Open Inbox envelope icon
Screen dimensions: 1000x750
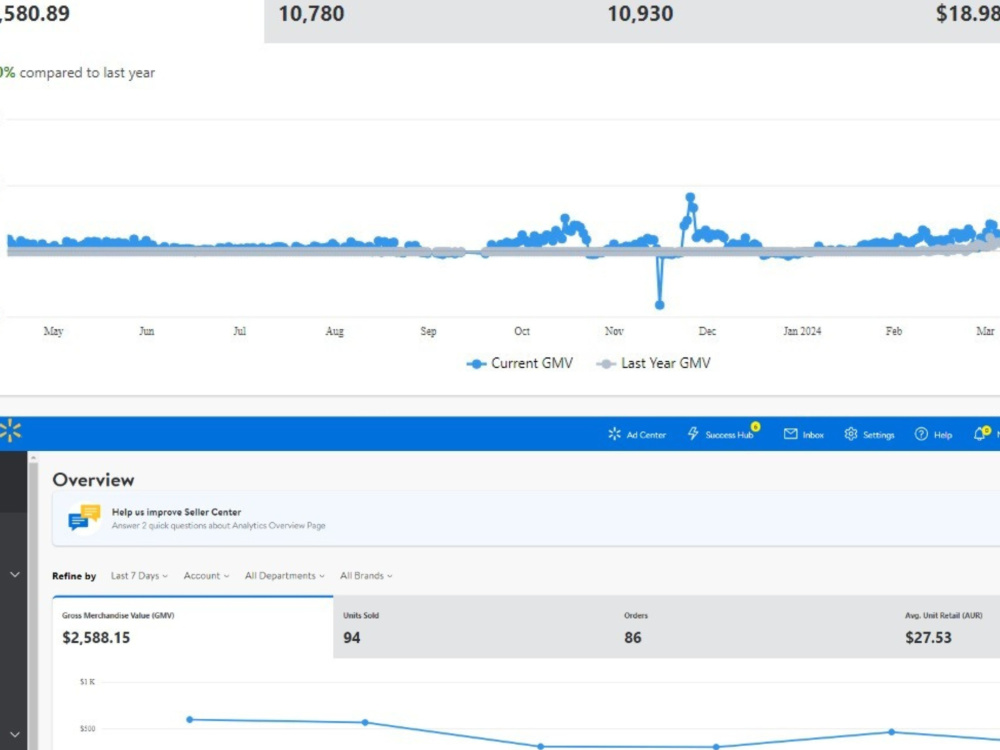pyautogui.click(x=790, y=434)
